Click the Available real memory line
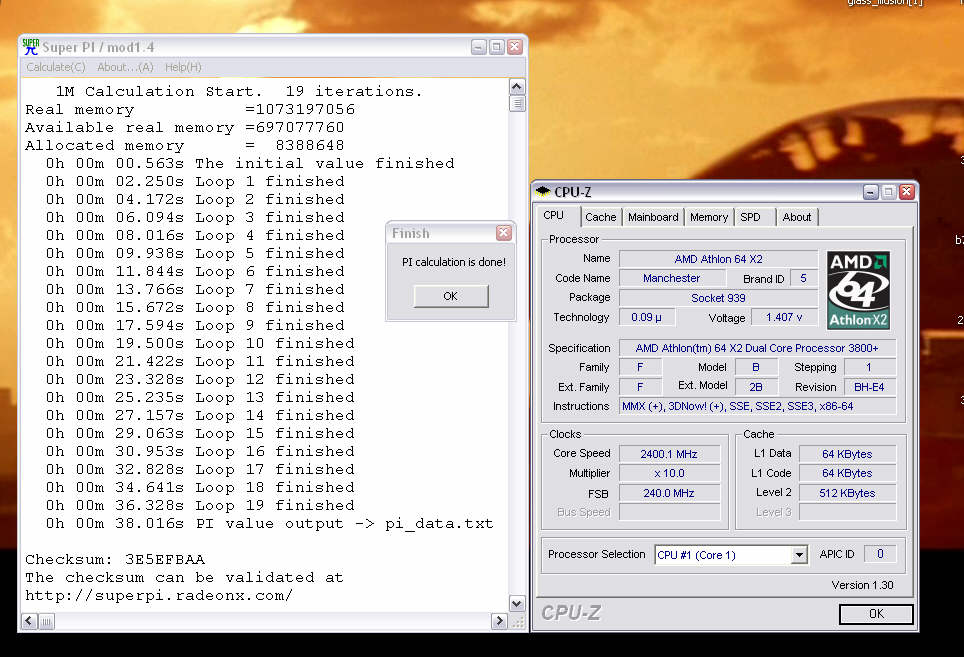This screenshot has height=657, width=964. [184, 128]
